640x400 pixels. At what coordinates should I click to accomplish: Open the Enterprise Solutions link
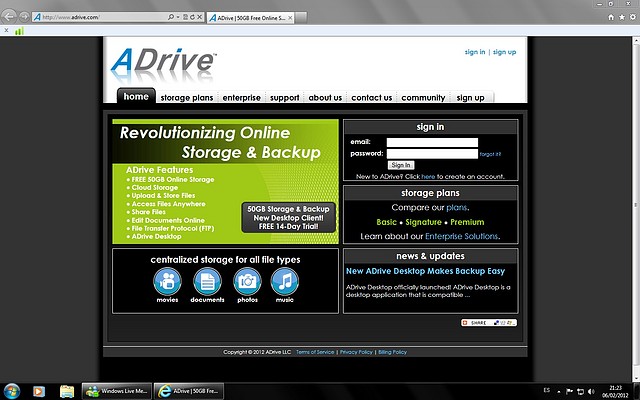461,236
